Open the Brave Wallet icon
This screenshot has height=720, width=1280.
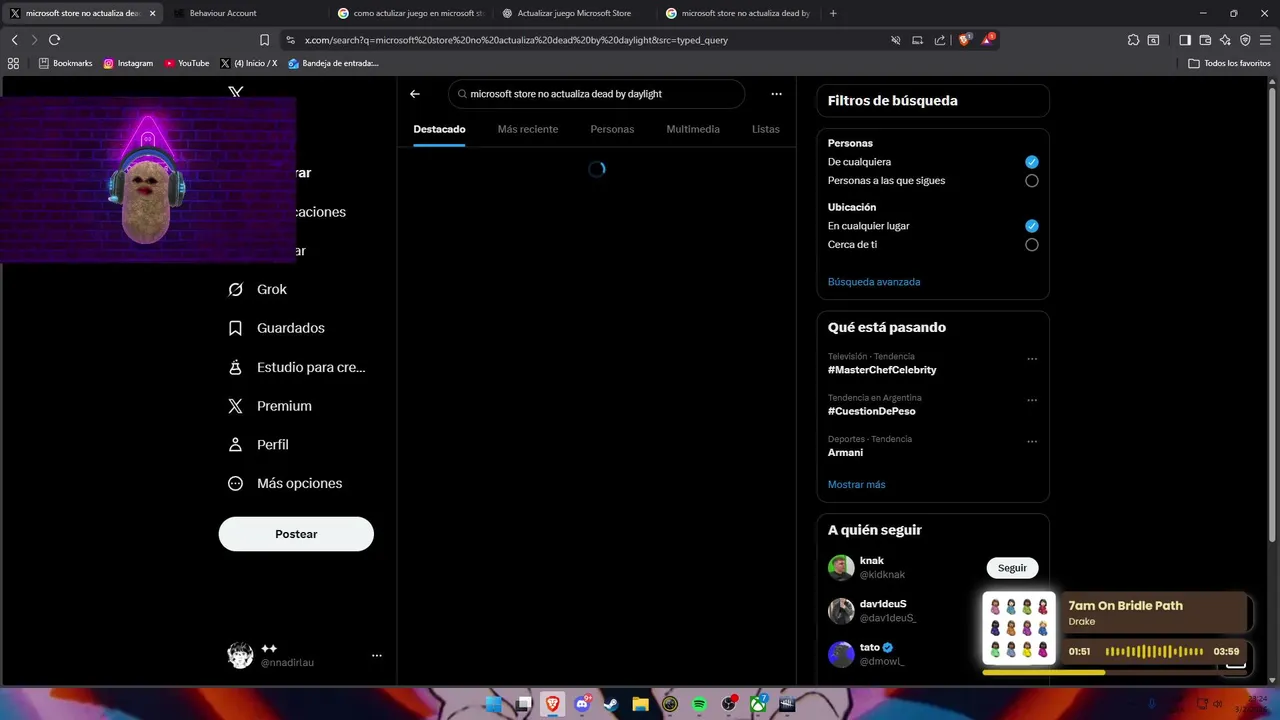[x=1205, y=40]
